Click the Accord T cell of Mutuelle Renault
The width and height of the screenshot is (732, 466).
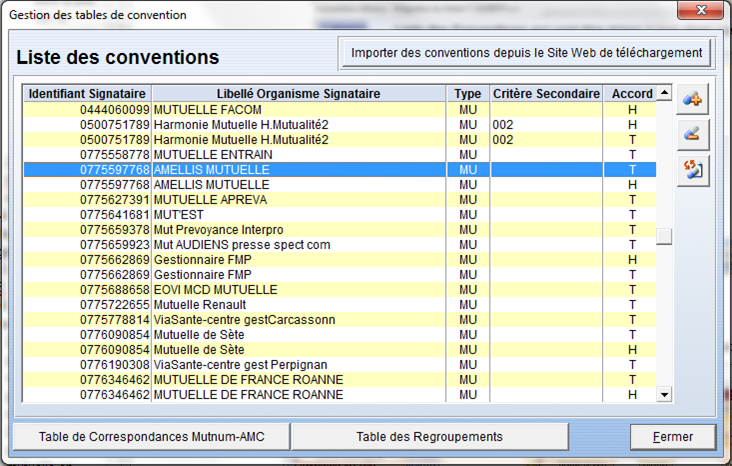coord(632,304)
